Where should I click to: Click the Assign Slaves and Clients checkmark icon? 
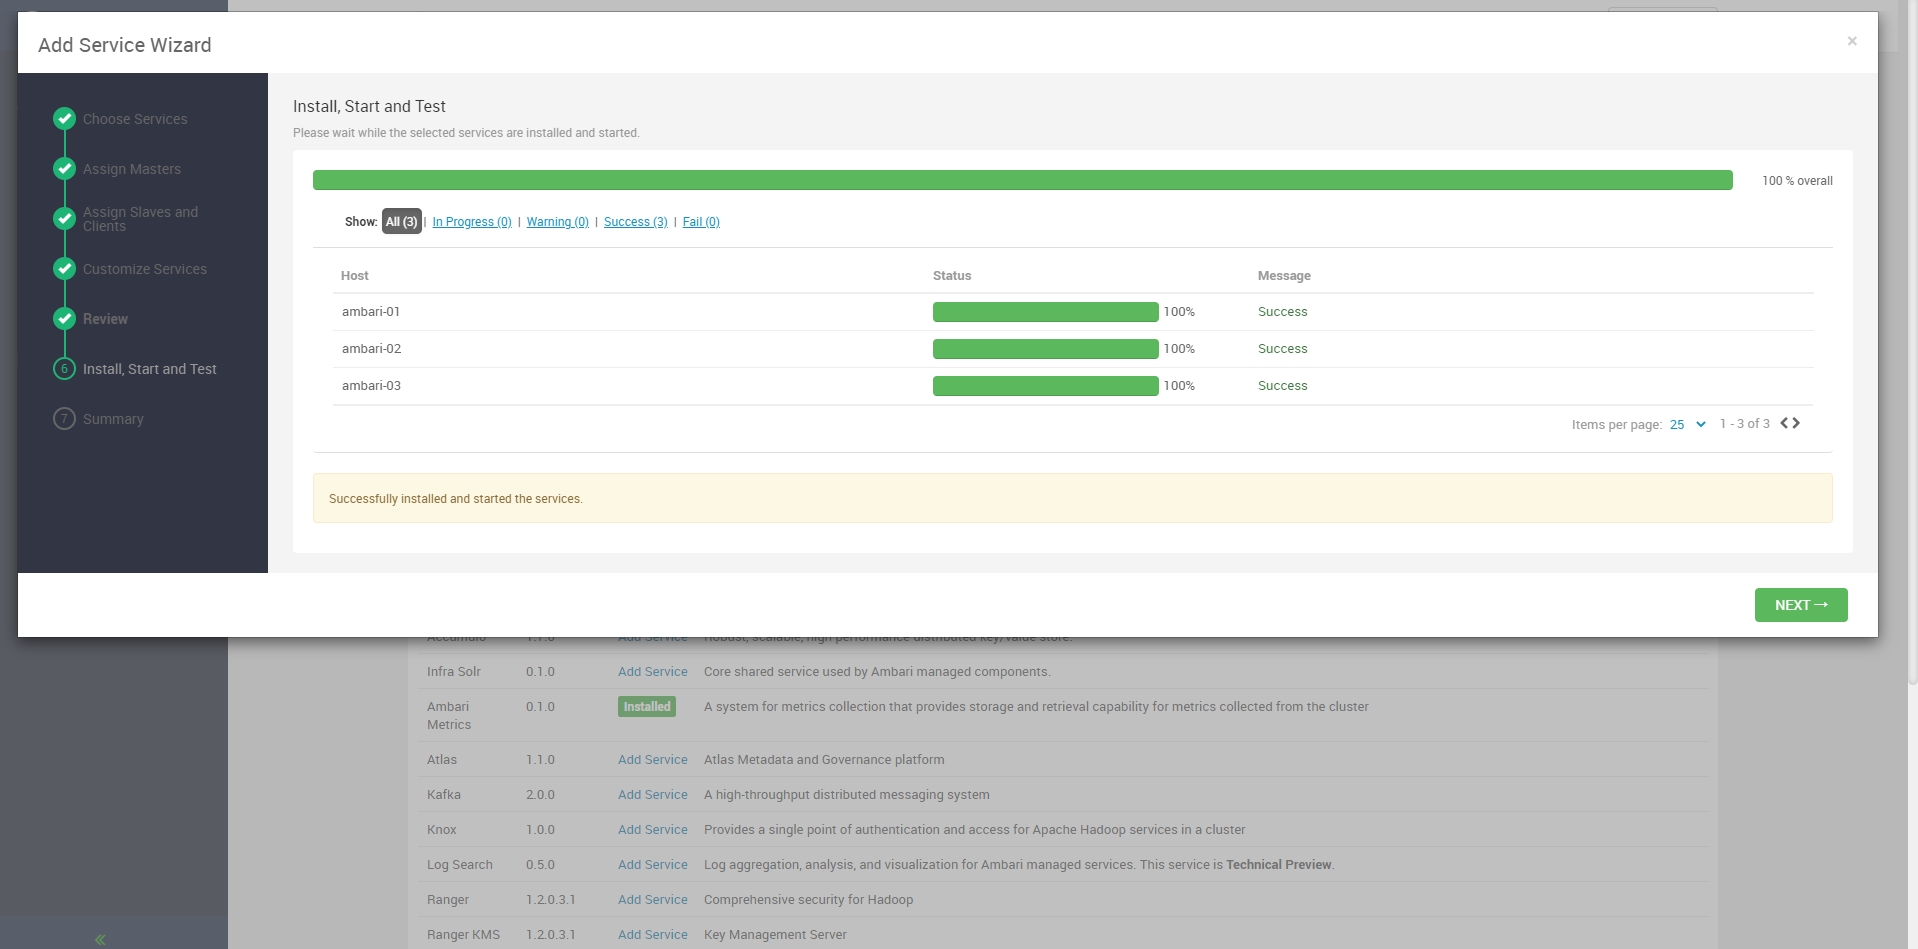(x=64, y=219)
